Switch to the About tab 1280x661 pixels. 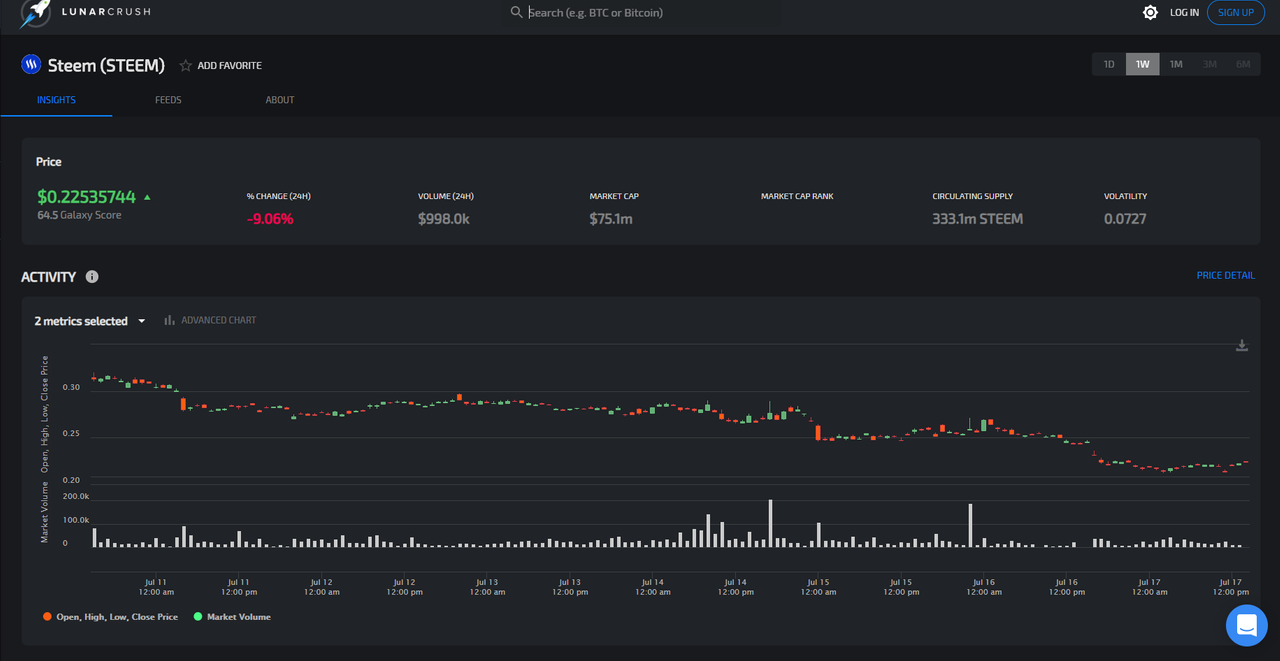pos(280,100)
